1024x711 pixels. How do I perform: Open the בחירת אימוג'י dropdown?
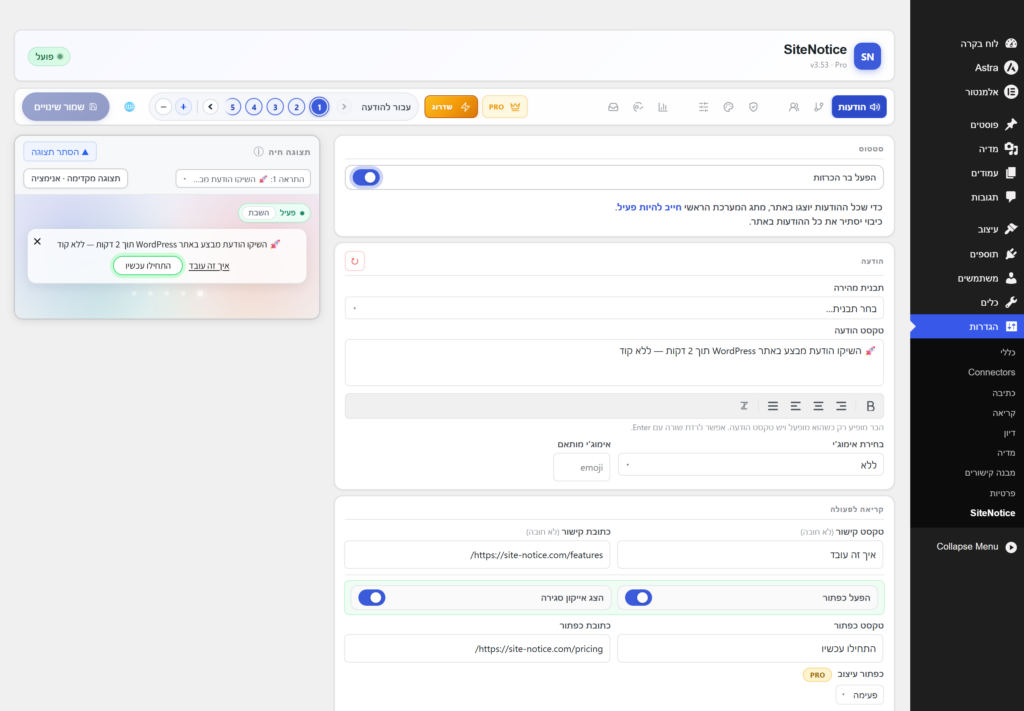[750, 465]
